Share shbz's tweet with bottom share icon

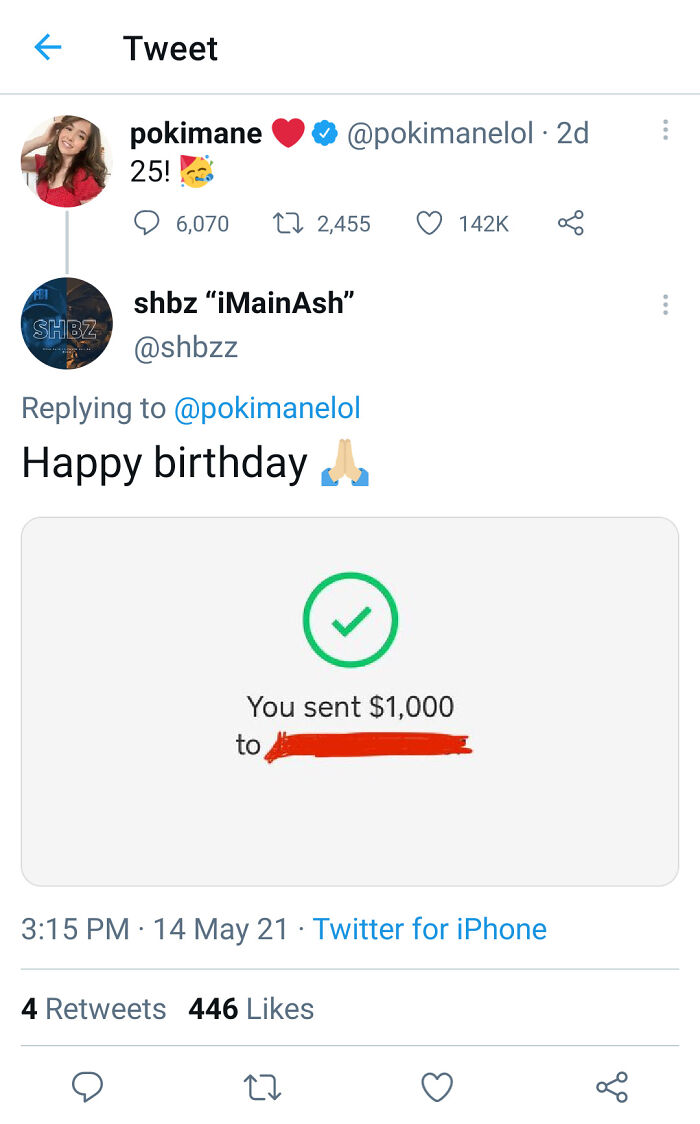click(x=612, y=1087)
